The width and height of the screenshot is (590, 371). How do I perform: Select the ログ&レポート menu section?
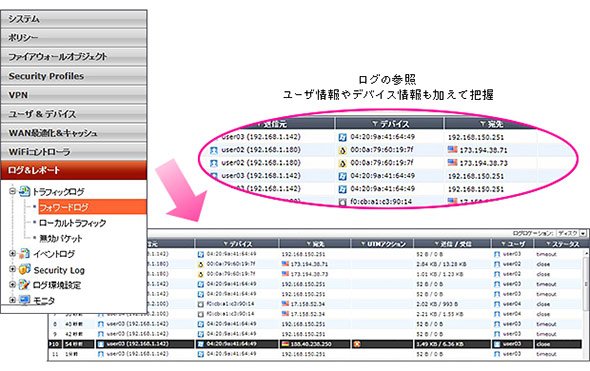pyautogui.click(x=74, y=170)
